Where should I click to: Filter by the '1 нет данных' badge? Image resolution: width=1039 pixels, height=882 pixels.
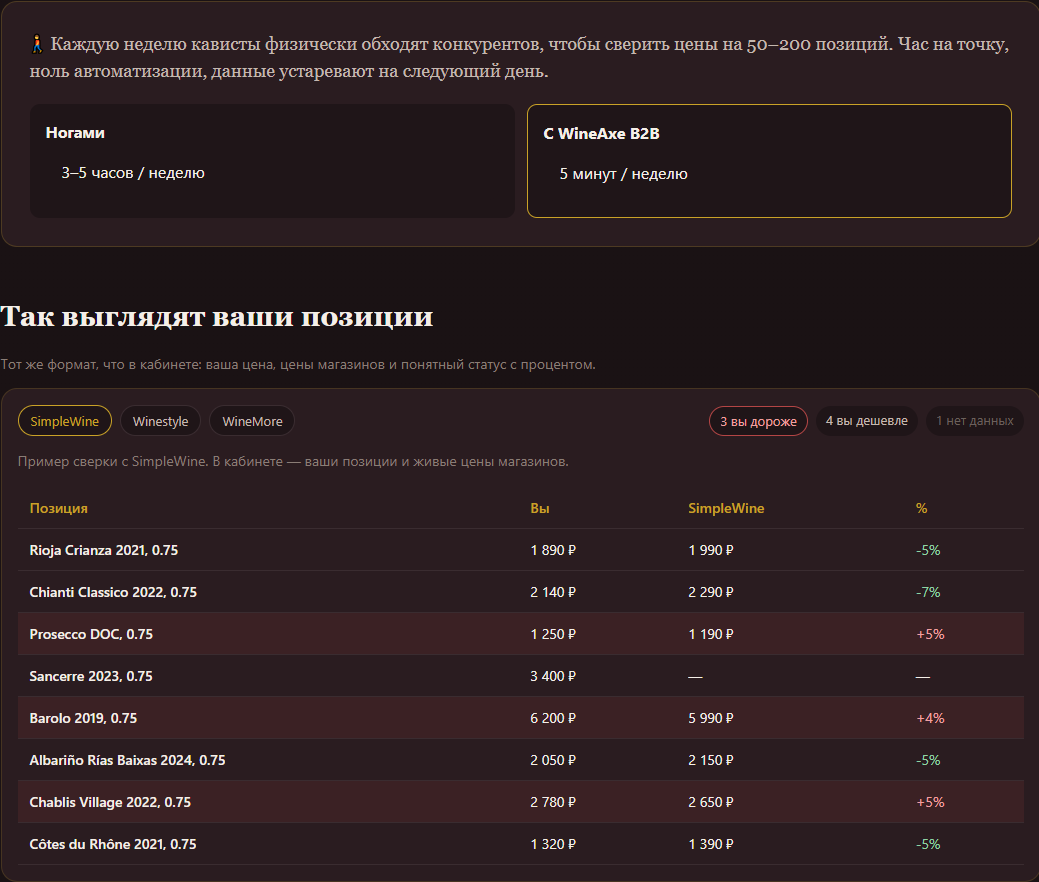pos(974,421)
